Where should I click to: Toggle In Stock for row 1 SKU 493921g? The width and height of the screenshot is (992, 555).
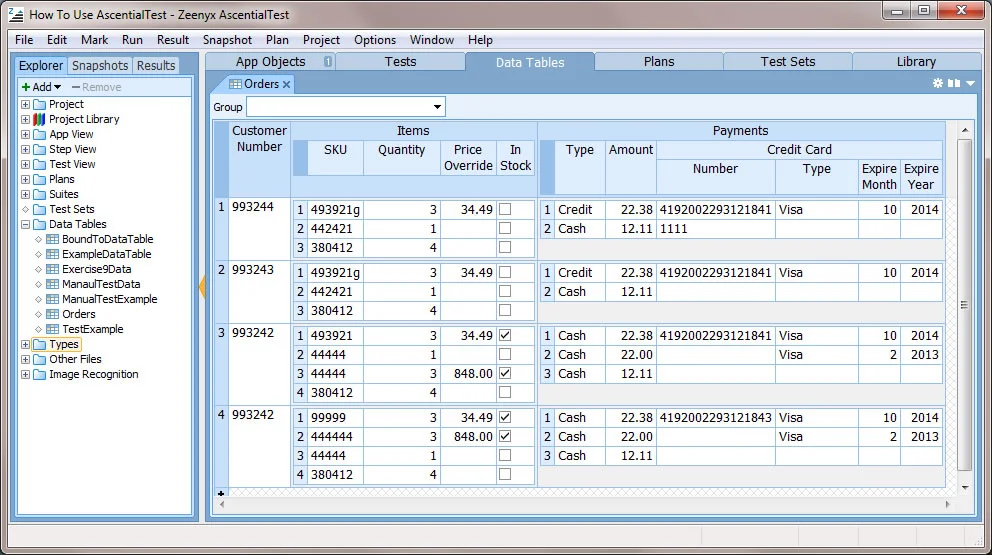coord(505,209)
